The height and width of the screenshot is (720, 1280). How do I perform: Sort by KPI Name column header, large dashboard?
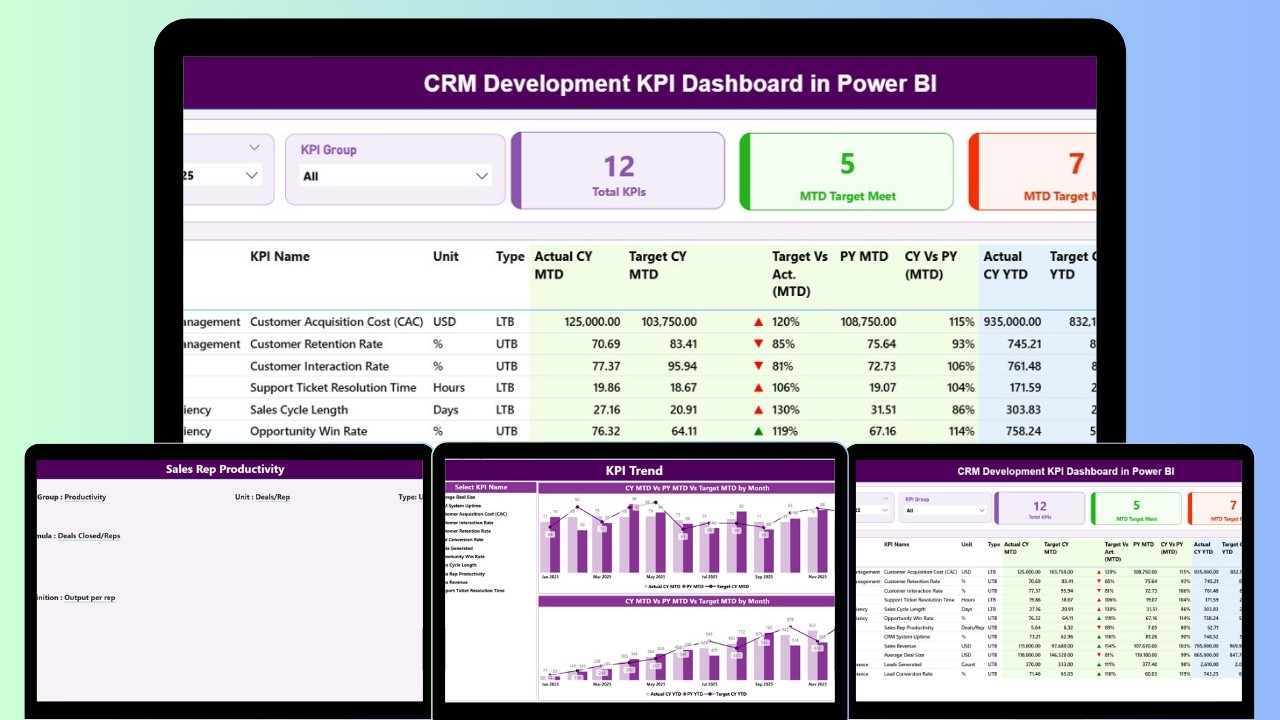pyautogui.click(x=280, y=257)
